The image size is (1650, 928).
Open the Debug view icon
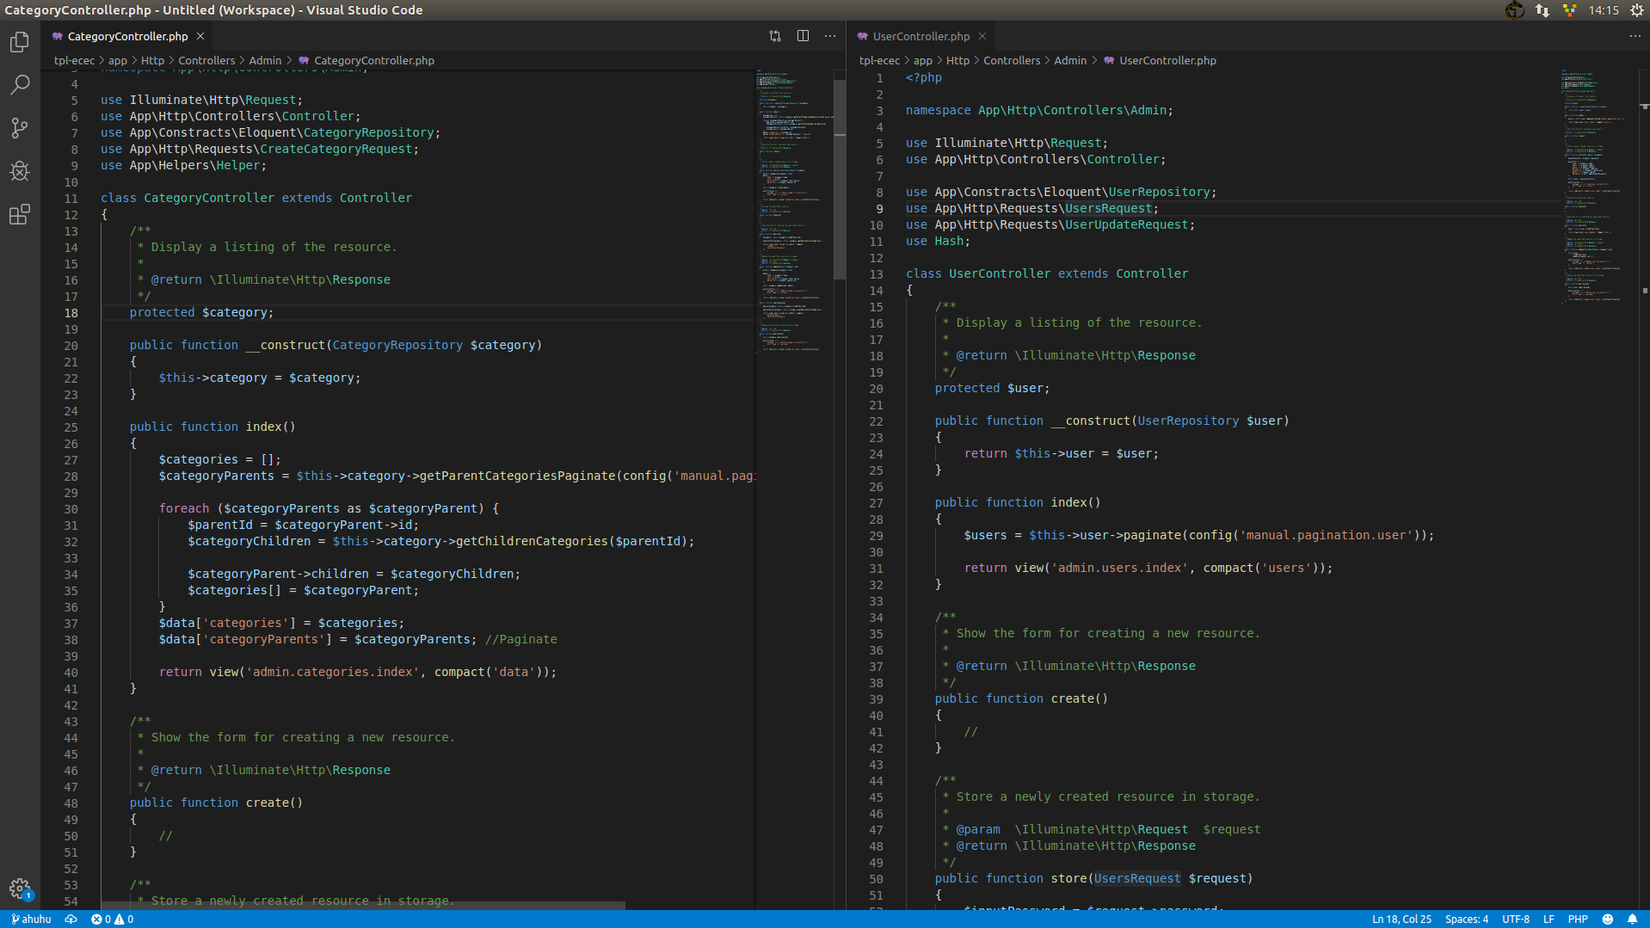click(20, 171)
